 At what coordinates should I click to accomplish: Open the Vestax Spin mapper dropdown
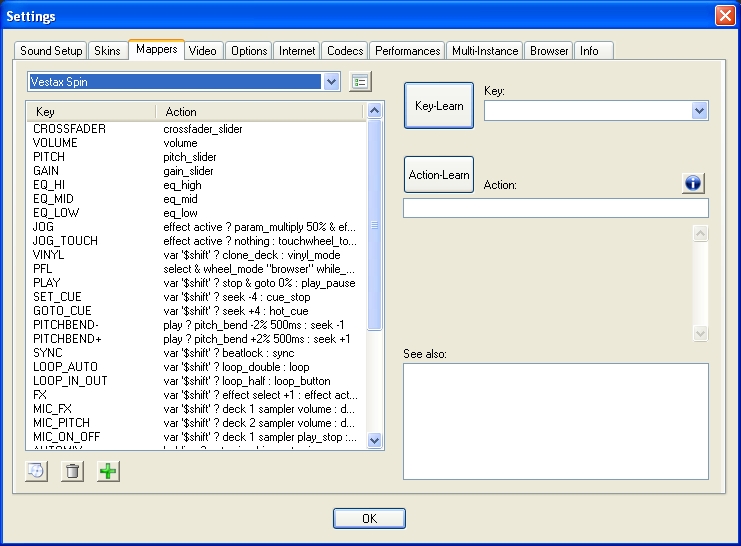click(x=332, y=82)
